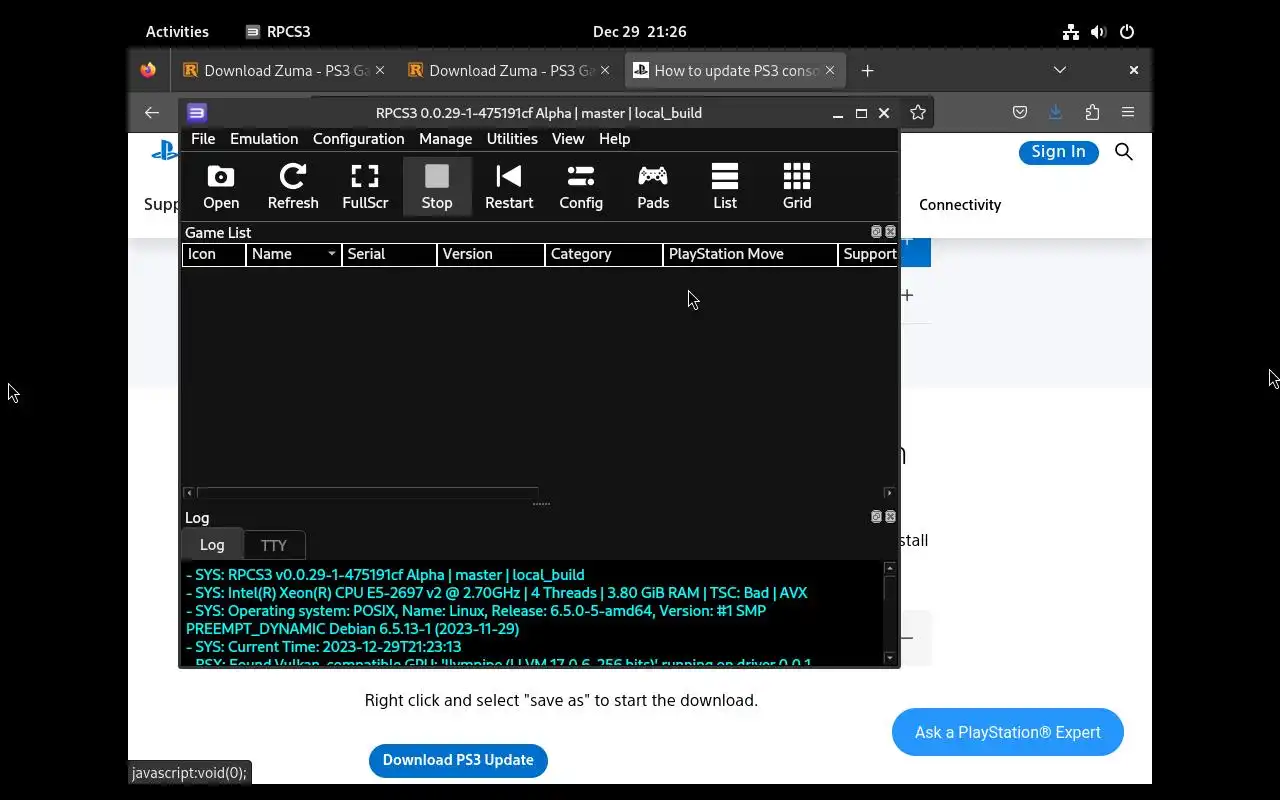Close the How to update PS3 tab

(x=830, y=71)
